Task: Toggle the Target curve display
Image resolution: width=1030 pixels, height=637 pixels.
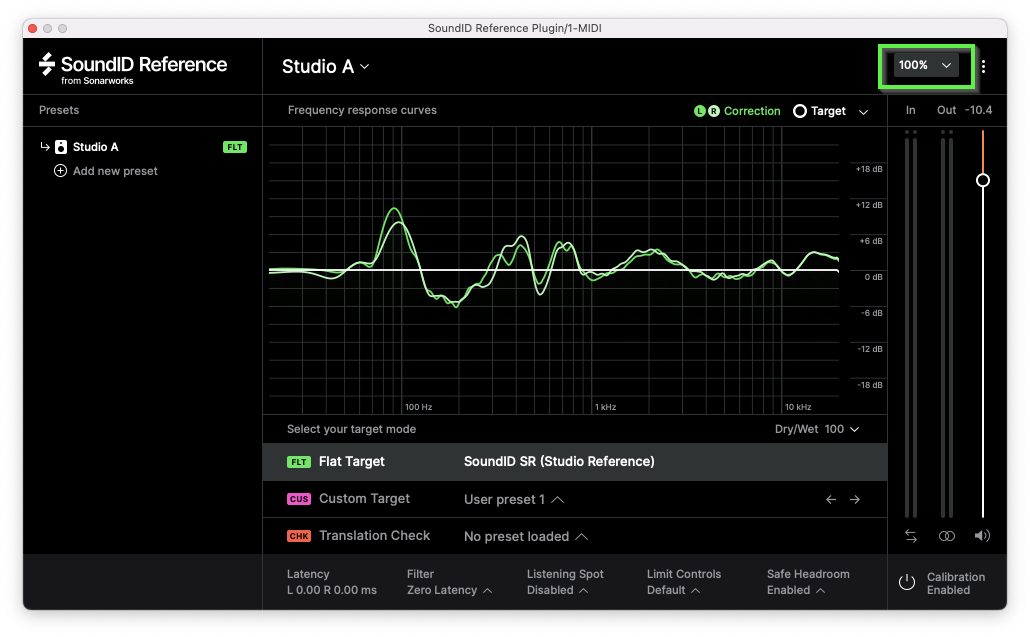Action: point(819,111)
